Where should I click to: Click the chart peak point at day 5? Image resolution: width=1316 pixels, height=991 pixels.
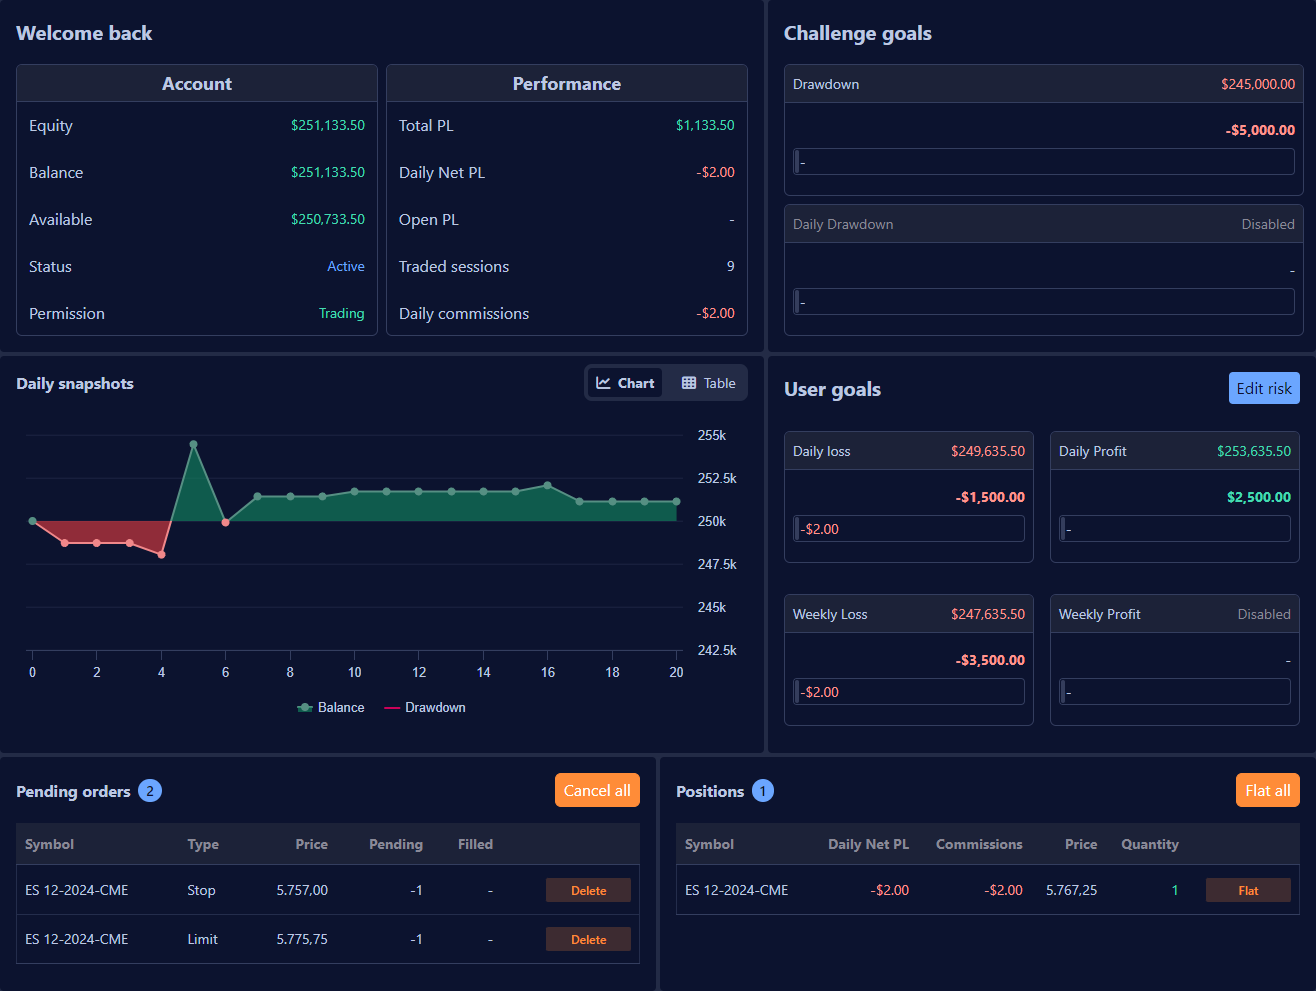pyautogui.click(x=193, y=444)
